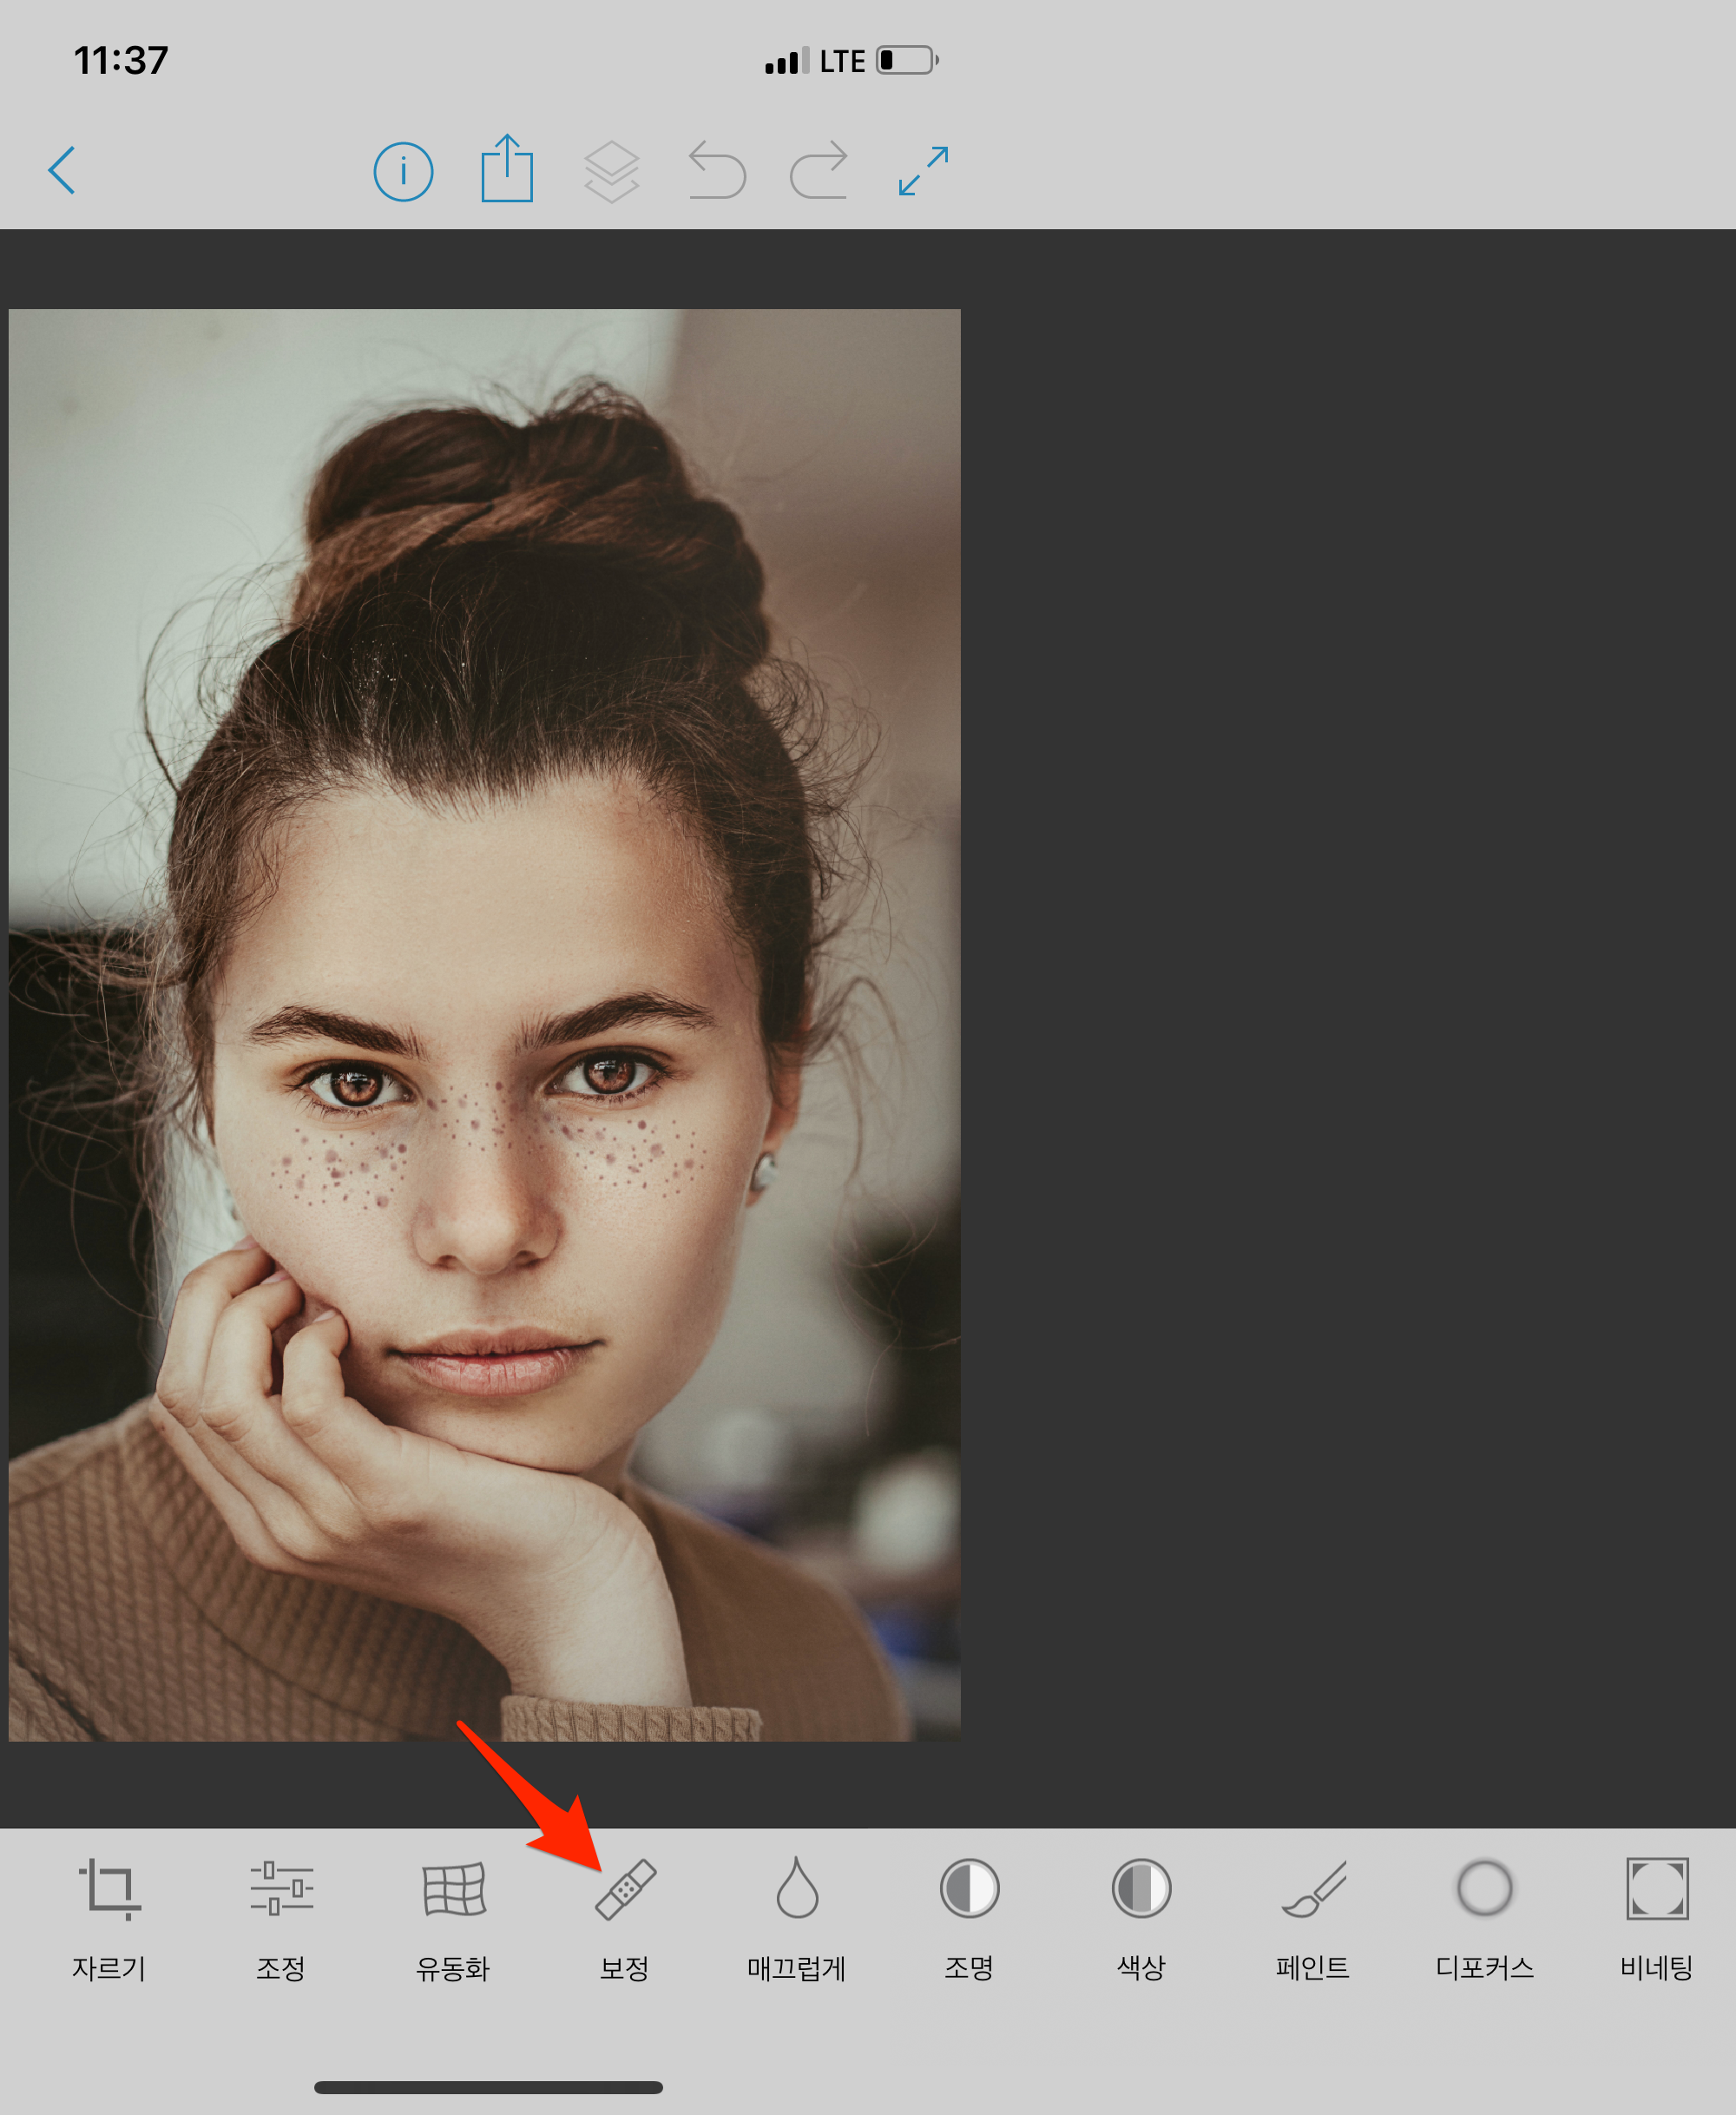This screenshot has height=2115, width=1736.
Task: Open the photo info button
Action: [403, 172]
